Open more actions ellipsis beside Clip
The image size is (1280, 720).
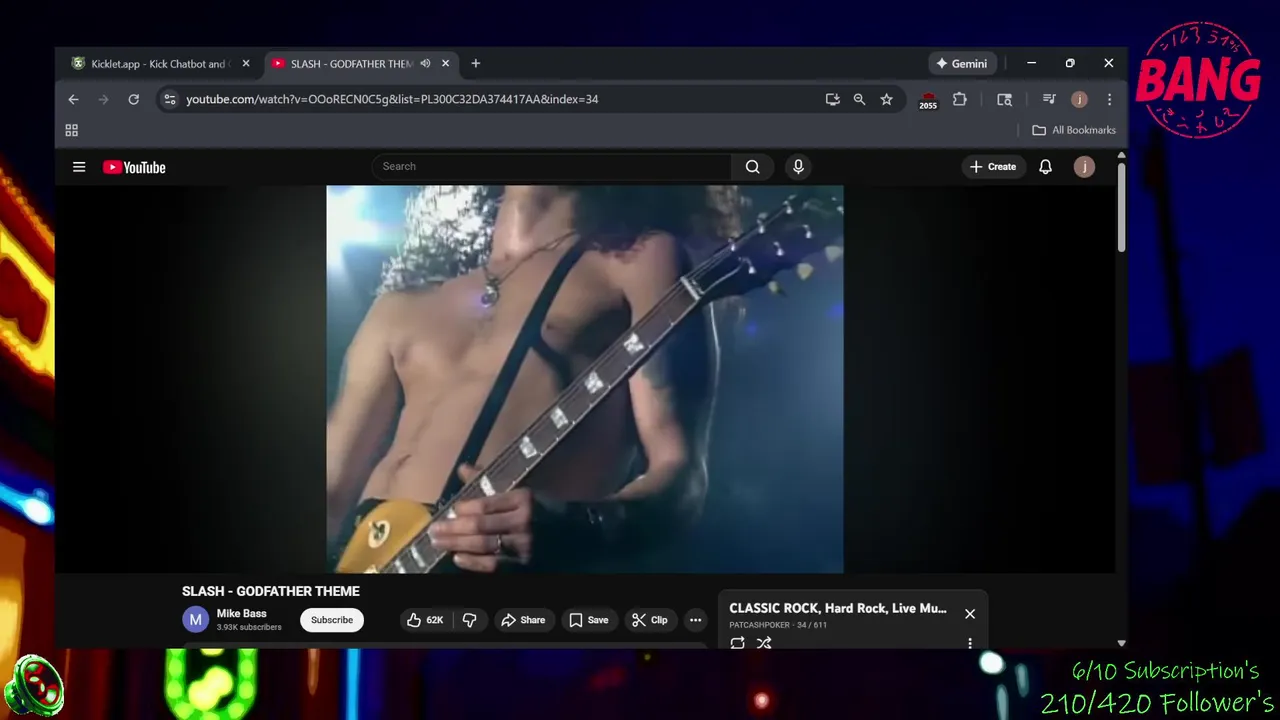tap(695, 620)
